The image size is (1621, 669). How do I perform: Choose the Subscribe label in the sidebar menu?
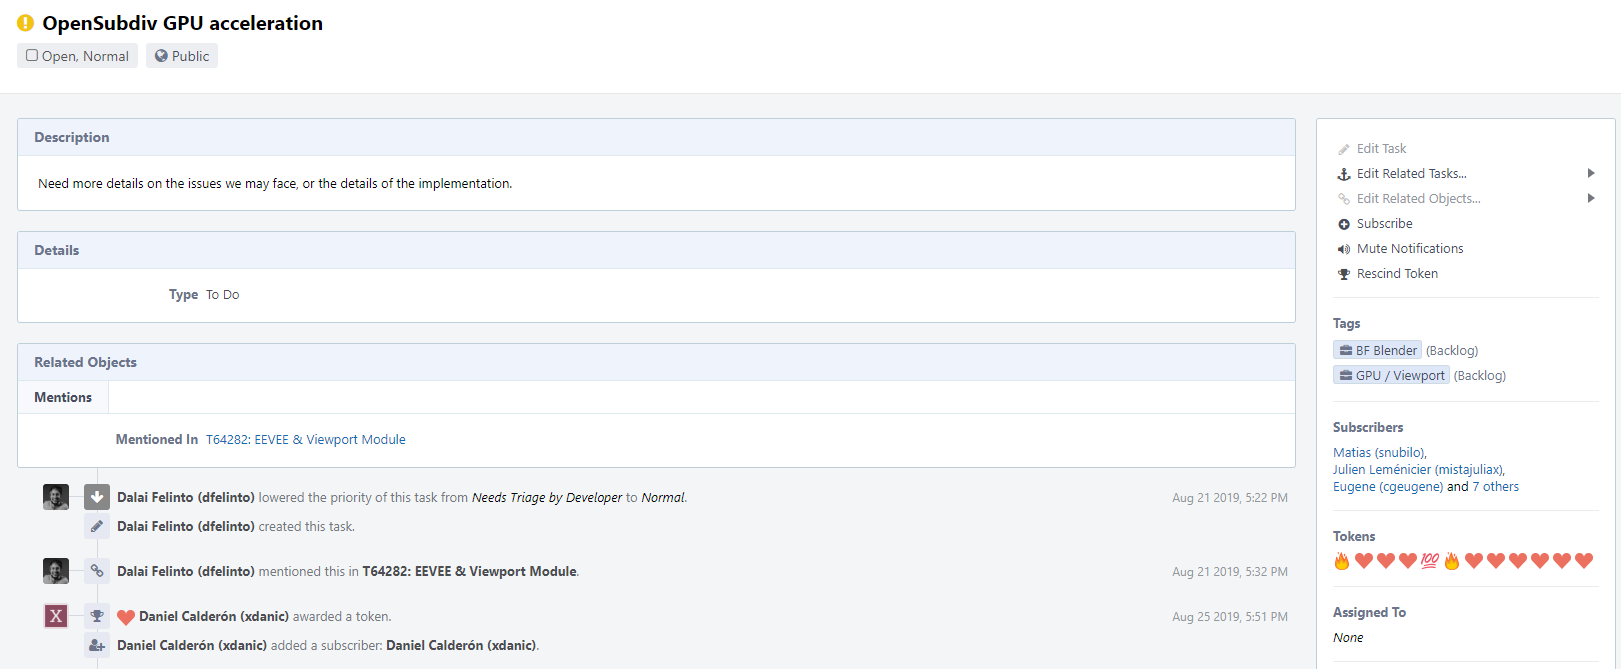click(1384, 224)
